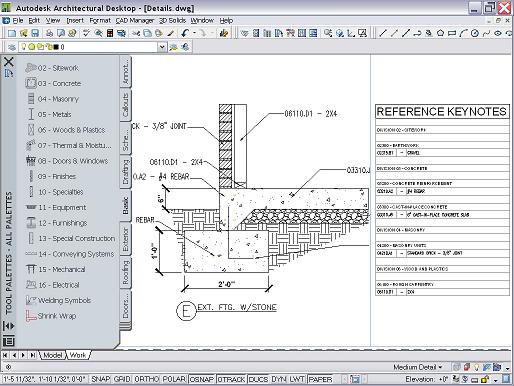Select the Shrink Wrap tool

pos(51,316)
